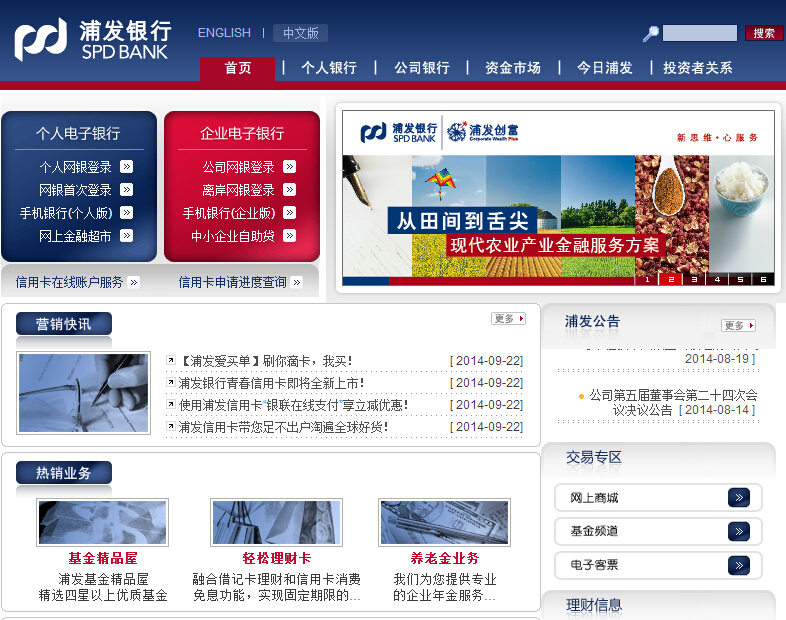Open 信用卡在线账户服务 link
Image resolution: width=786 pixels, height=620 pixels.
[x=69, y=282]
